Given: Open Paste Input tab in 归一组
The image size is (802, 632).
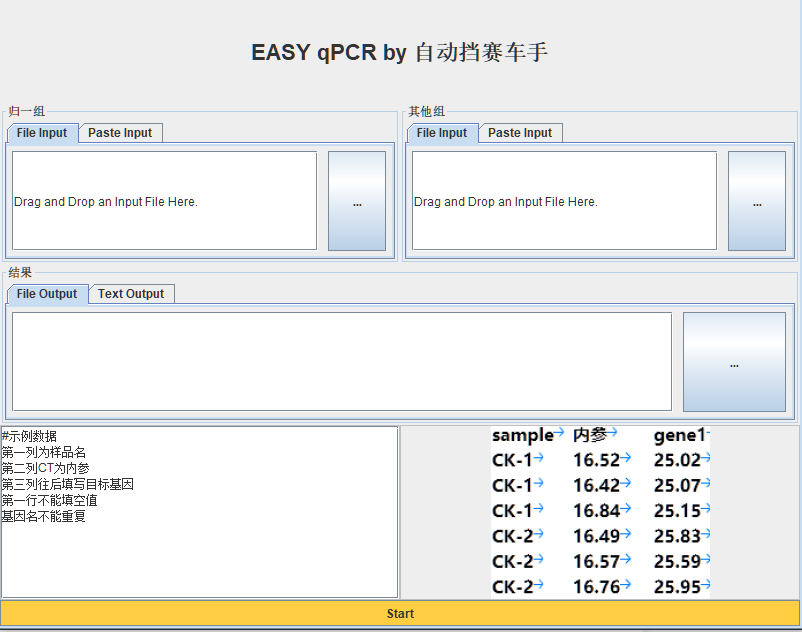Looking at the screenshot, I should (x=120, y=133).
